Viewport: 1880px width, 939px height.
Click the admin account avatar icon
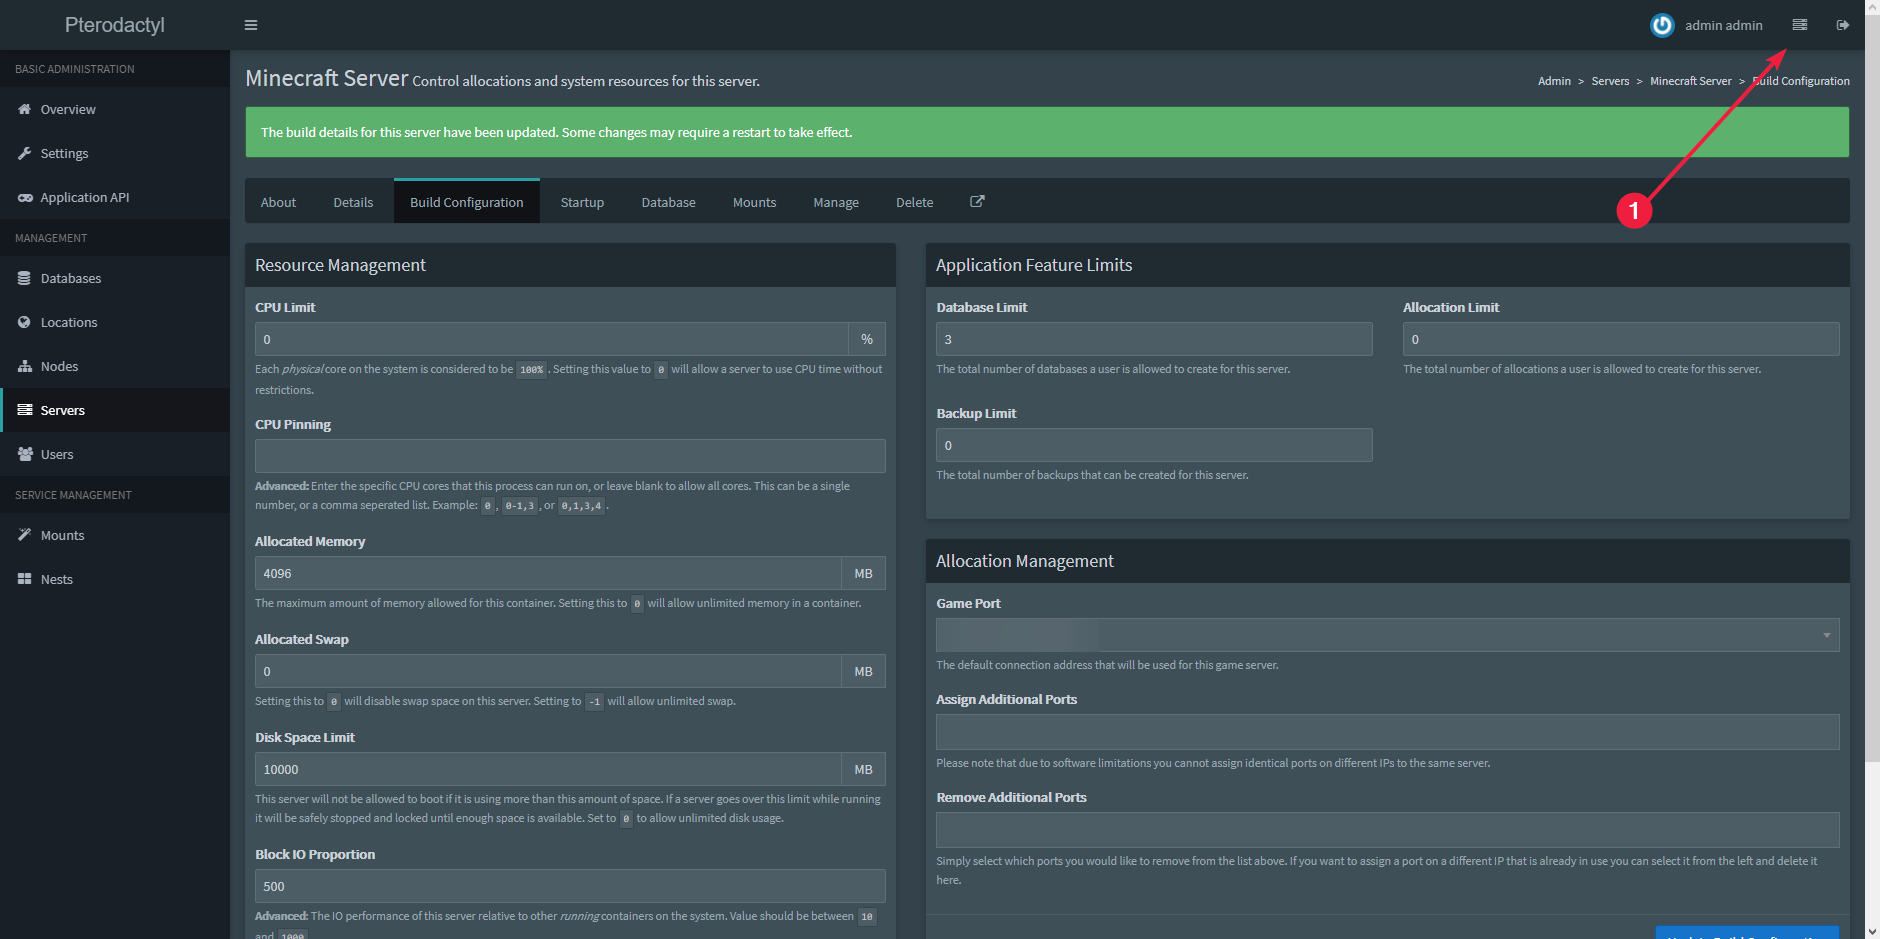click(x=1662, y=25)
